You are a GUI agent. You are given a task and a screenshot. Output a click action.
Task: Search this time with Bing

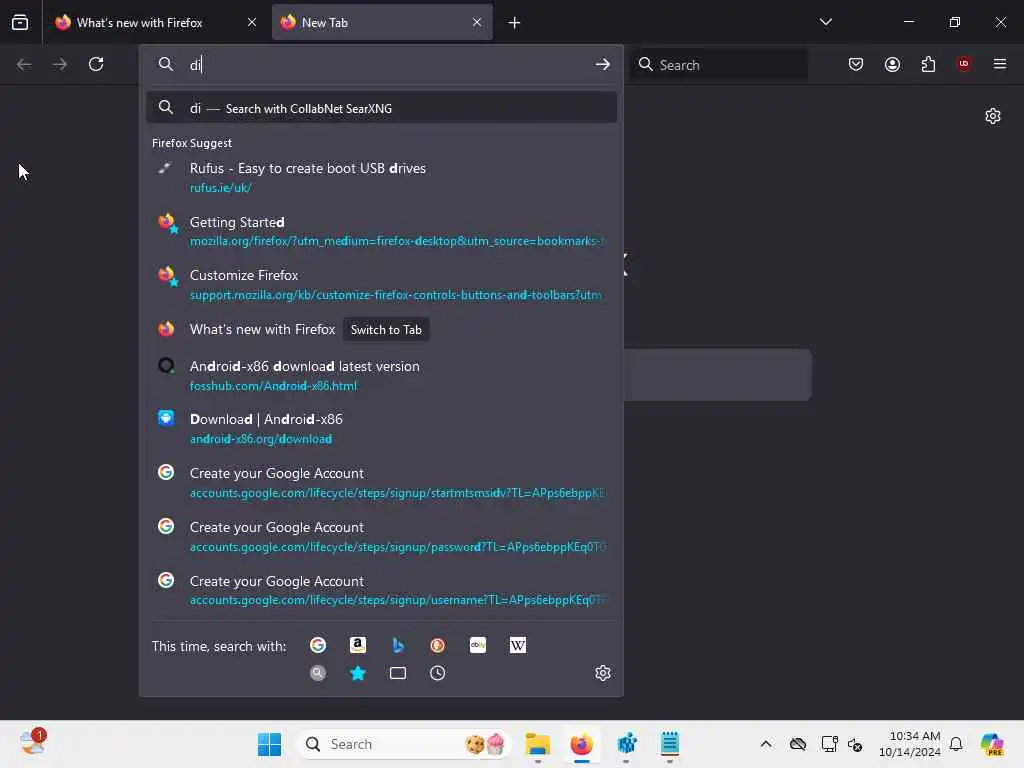[398, 645]
